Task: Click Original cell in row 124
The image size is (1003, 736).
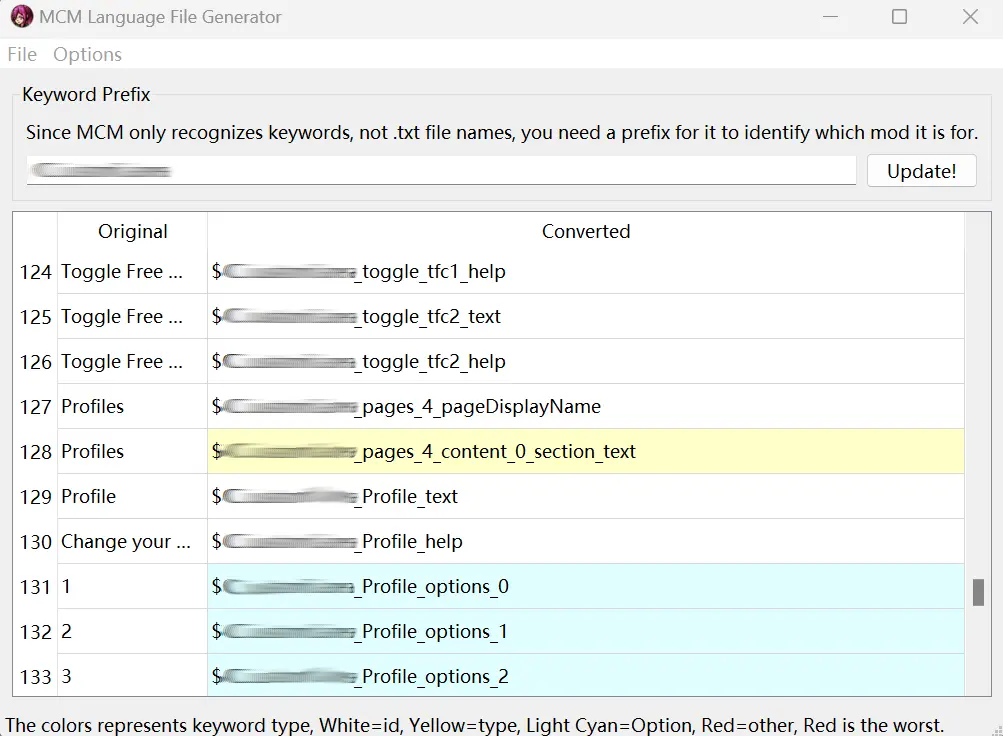Action: coord(132,272)
